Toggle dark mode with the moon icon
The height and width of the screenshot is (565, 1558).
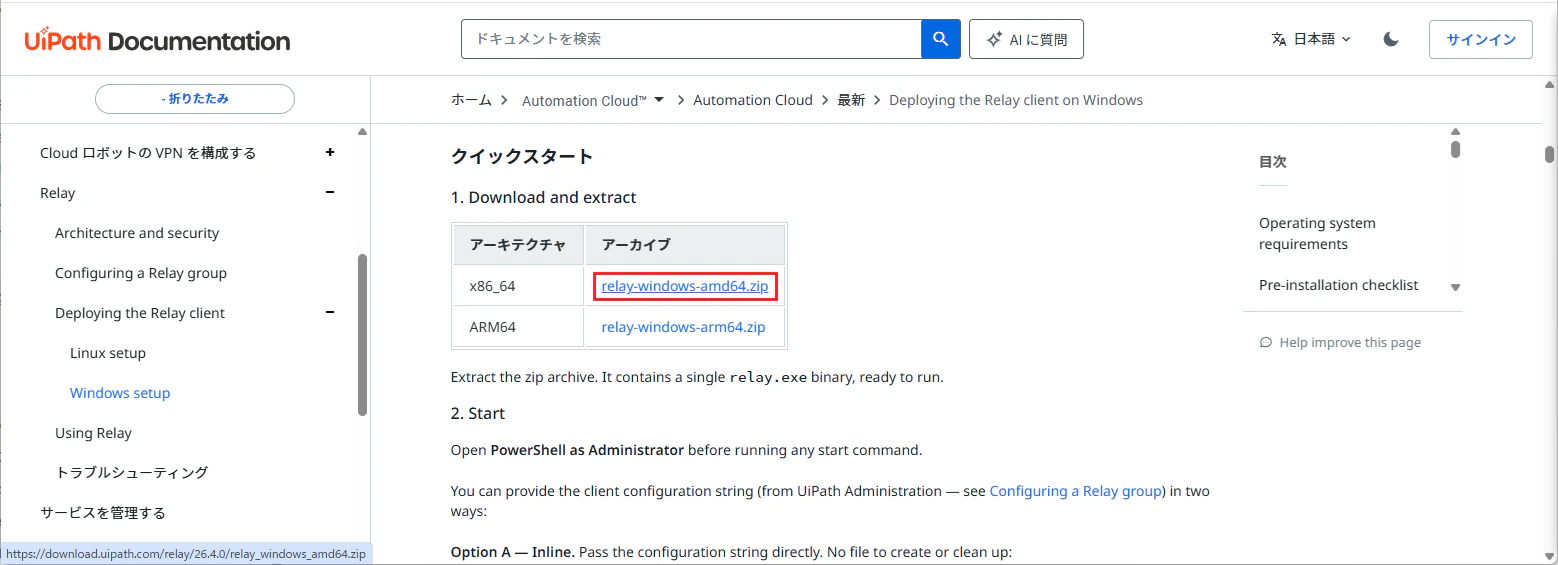[1390, 39]
